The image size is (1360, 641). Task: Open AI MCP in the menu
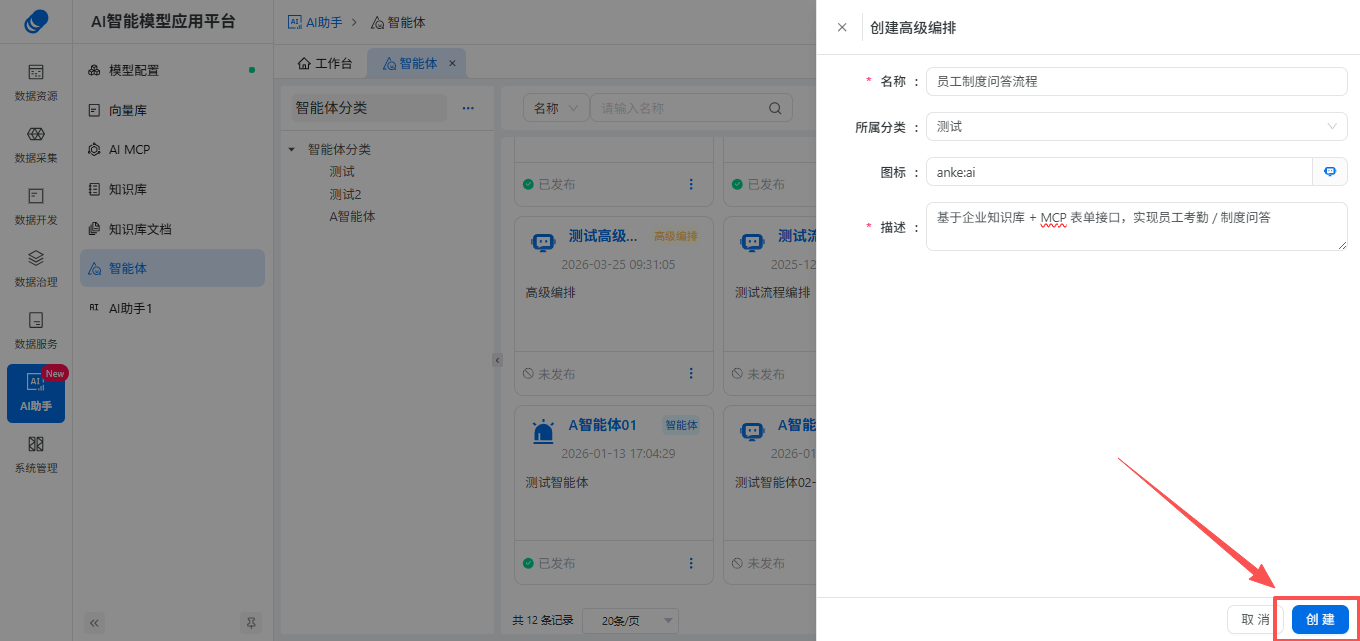[x=172, y=149]
